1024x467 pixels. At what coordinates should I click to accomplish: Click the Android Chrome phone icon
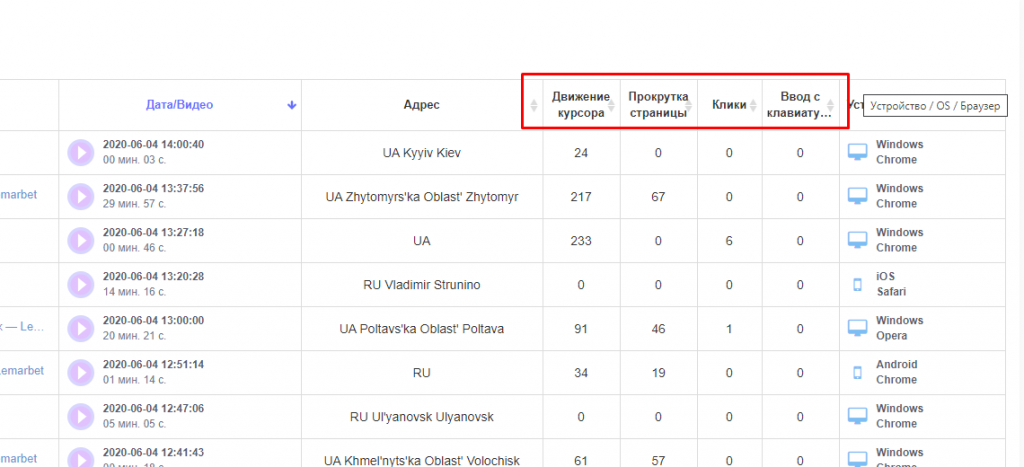click(x=858, y=373)
